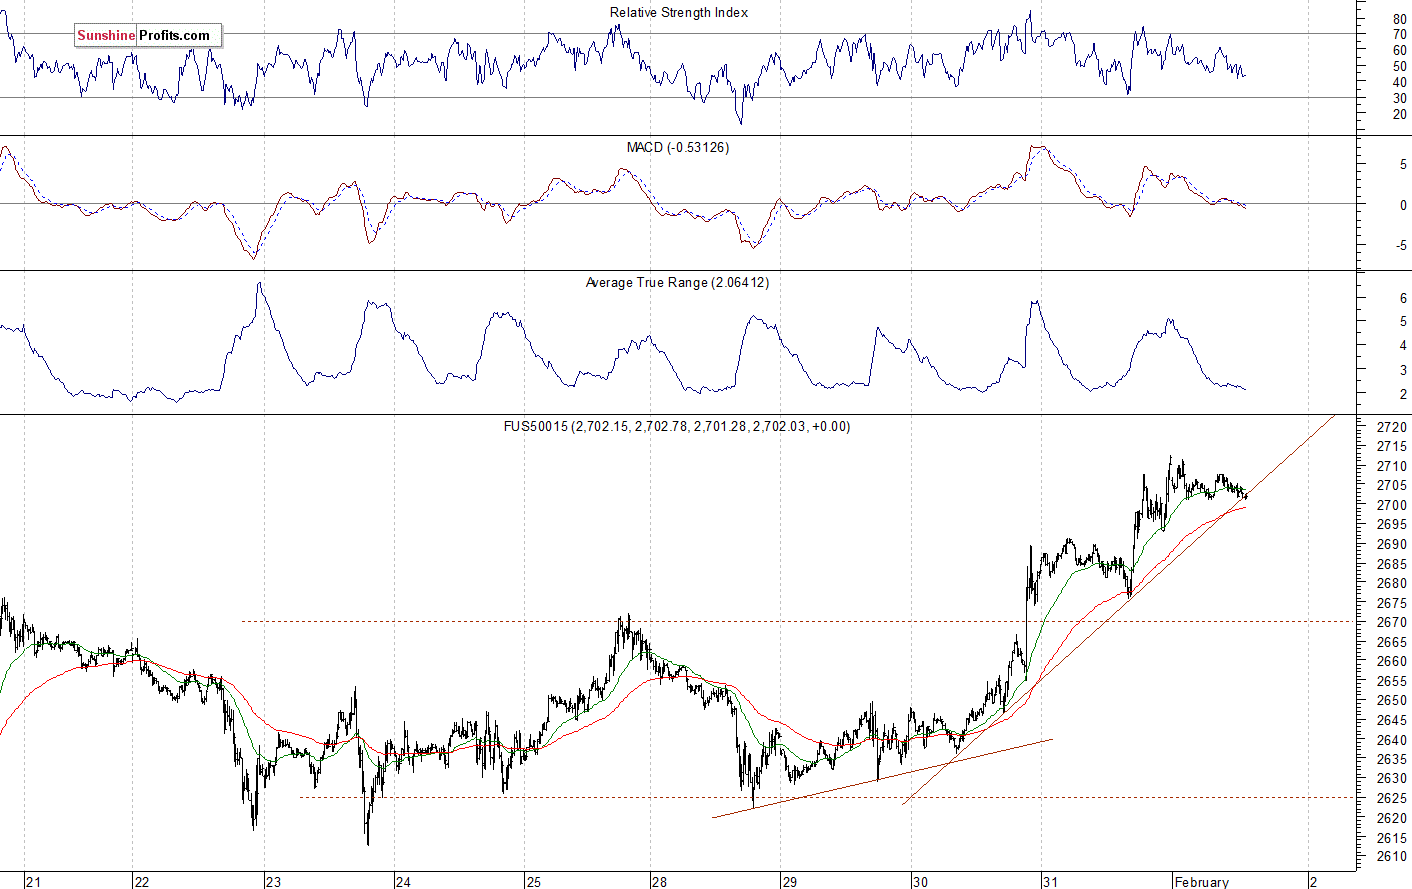Click the date label 31 on time axis
1412x889 pixels.
click(x=1050, y=882)
